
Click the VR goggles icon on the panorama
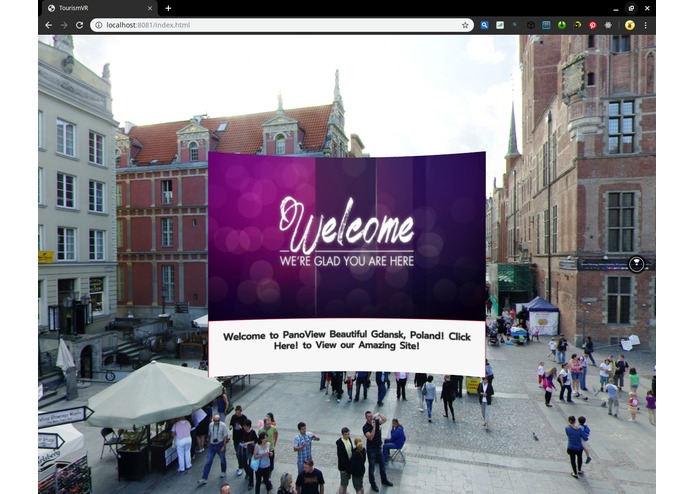pos(636,264)
